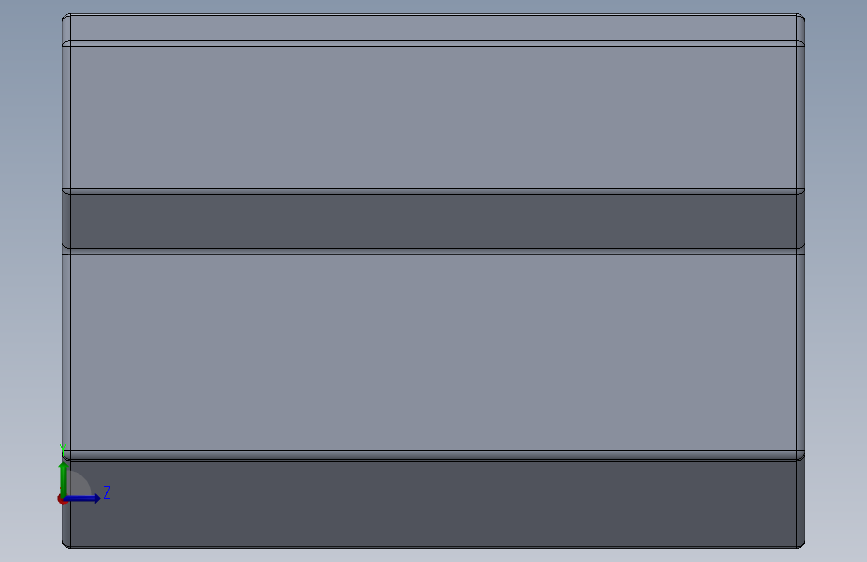Screen dimensions: 867x562
Task: Click the bottom-right rounded corner of model
Action: click(800, 544)
